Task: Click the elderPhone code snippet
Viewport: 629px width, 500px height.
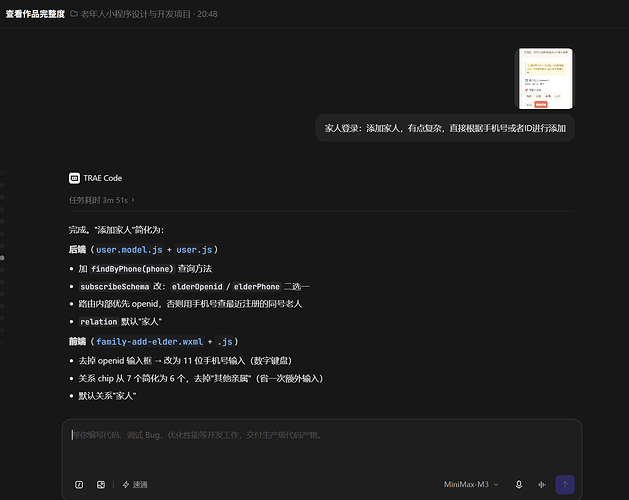Action: tap(256, 287)
